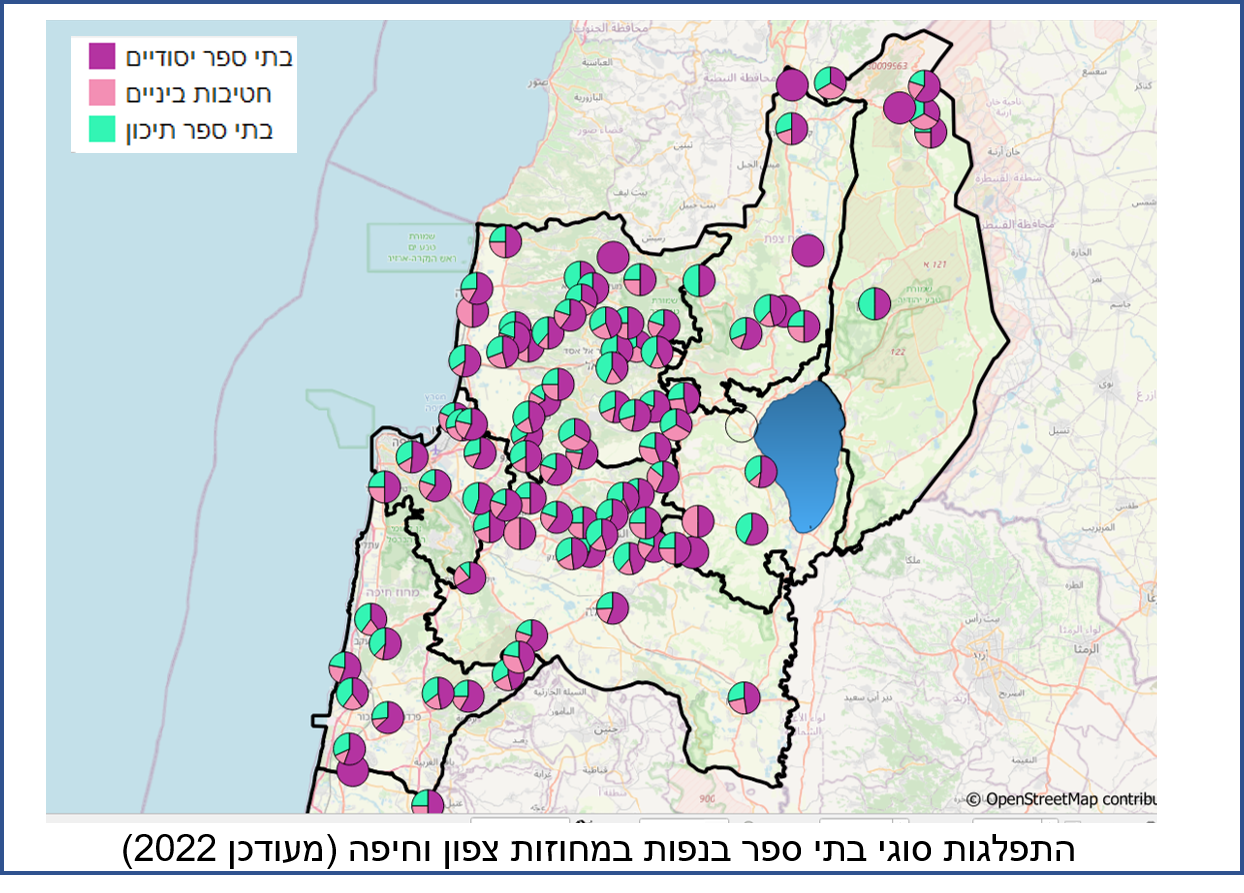Select the חטיבות ביניים legend label
1244x893 pixels.
198,93
